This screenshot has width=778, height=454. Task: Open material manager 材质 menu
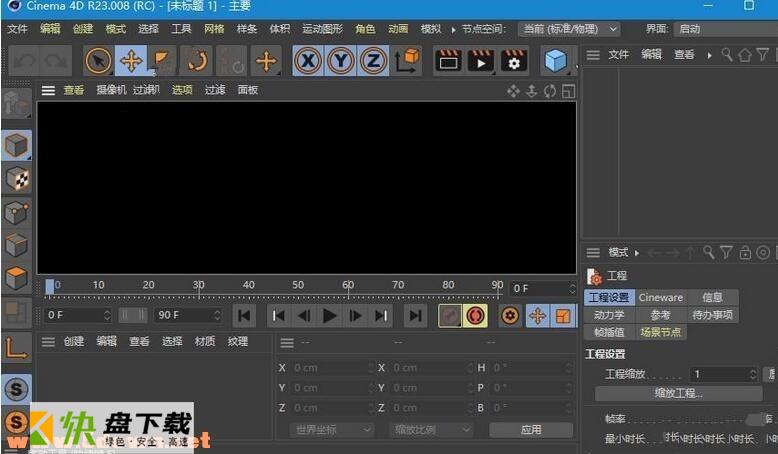[x=204, y=341]
